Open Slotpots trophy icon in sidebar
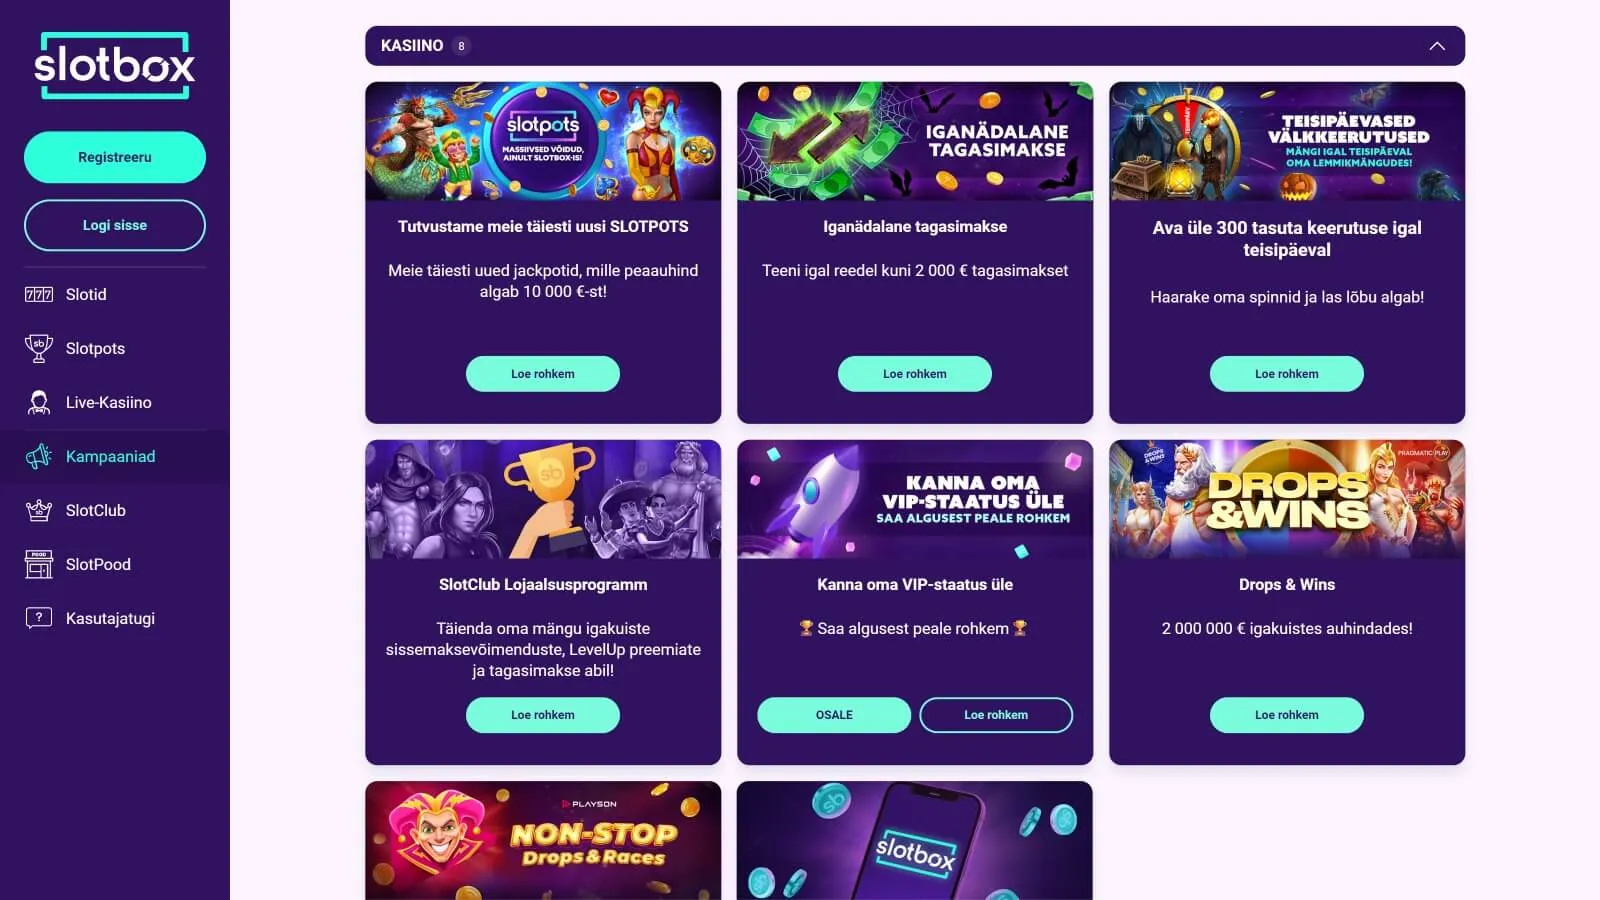The height and width of the screenshot is (900, 1600). click(x=39, y=348)
